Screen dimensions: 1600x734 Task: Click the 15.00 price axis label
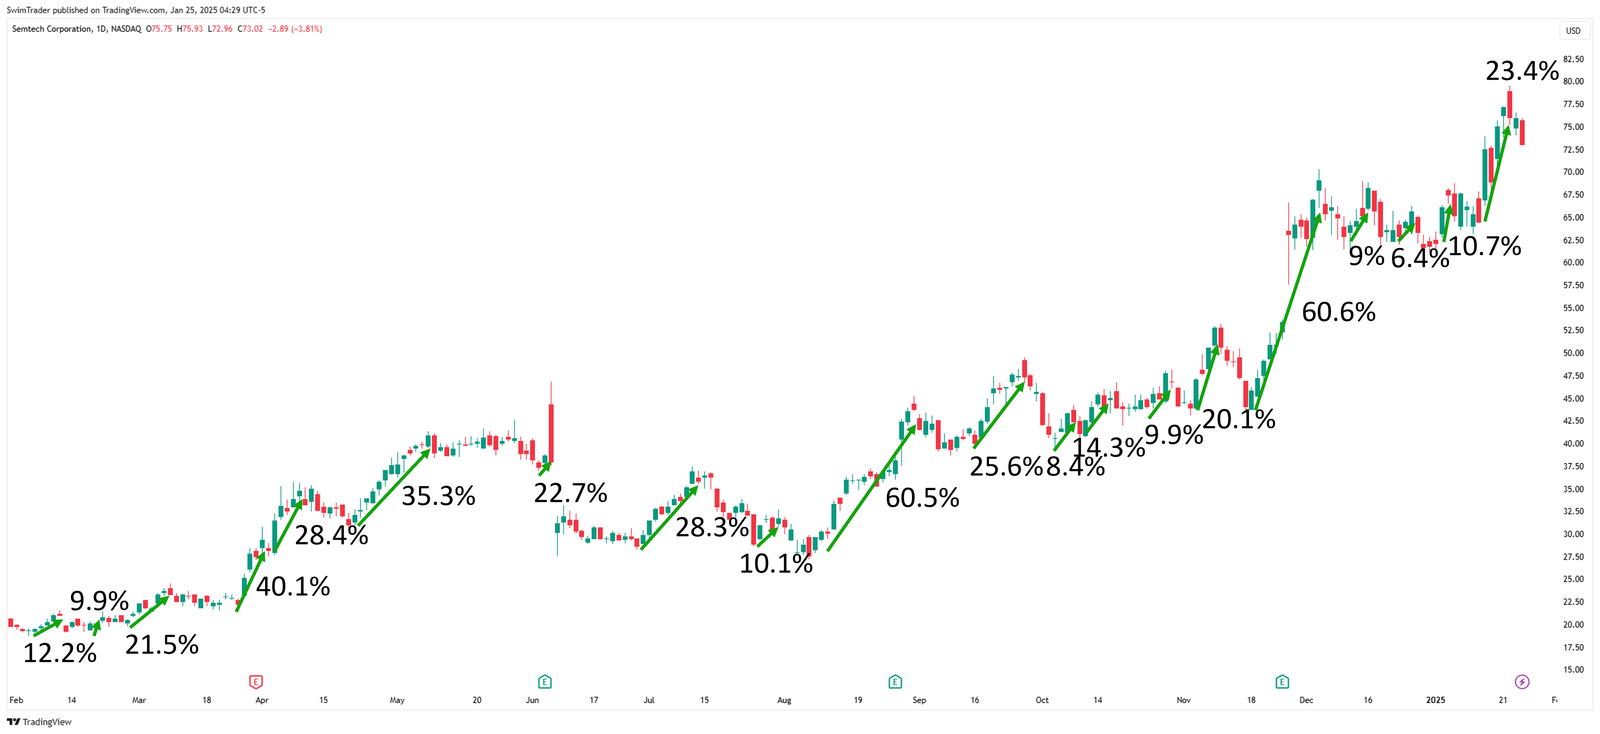(1573, 670)
